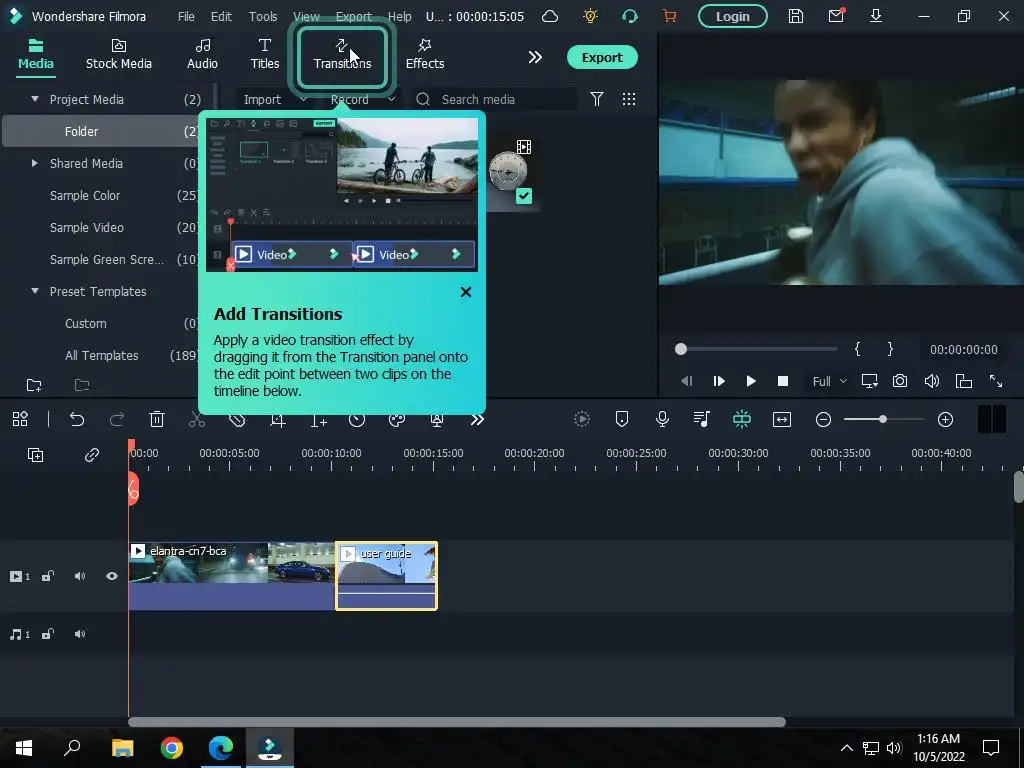Record voiceover microphone icon
Viewport: 1024px width, 768px height.
point(662,419)
